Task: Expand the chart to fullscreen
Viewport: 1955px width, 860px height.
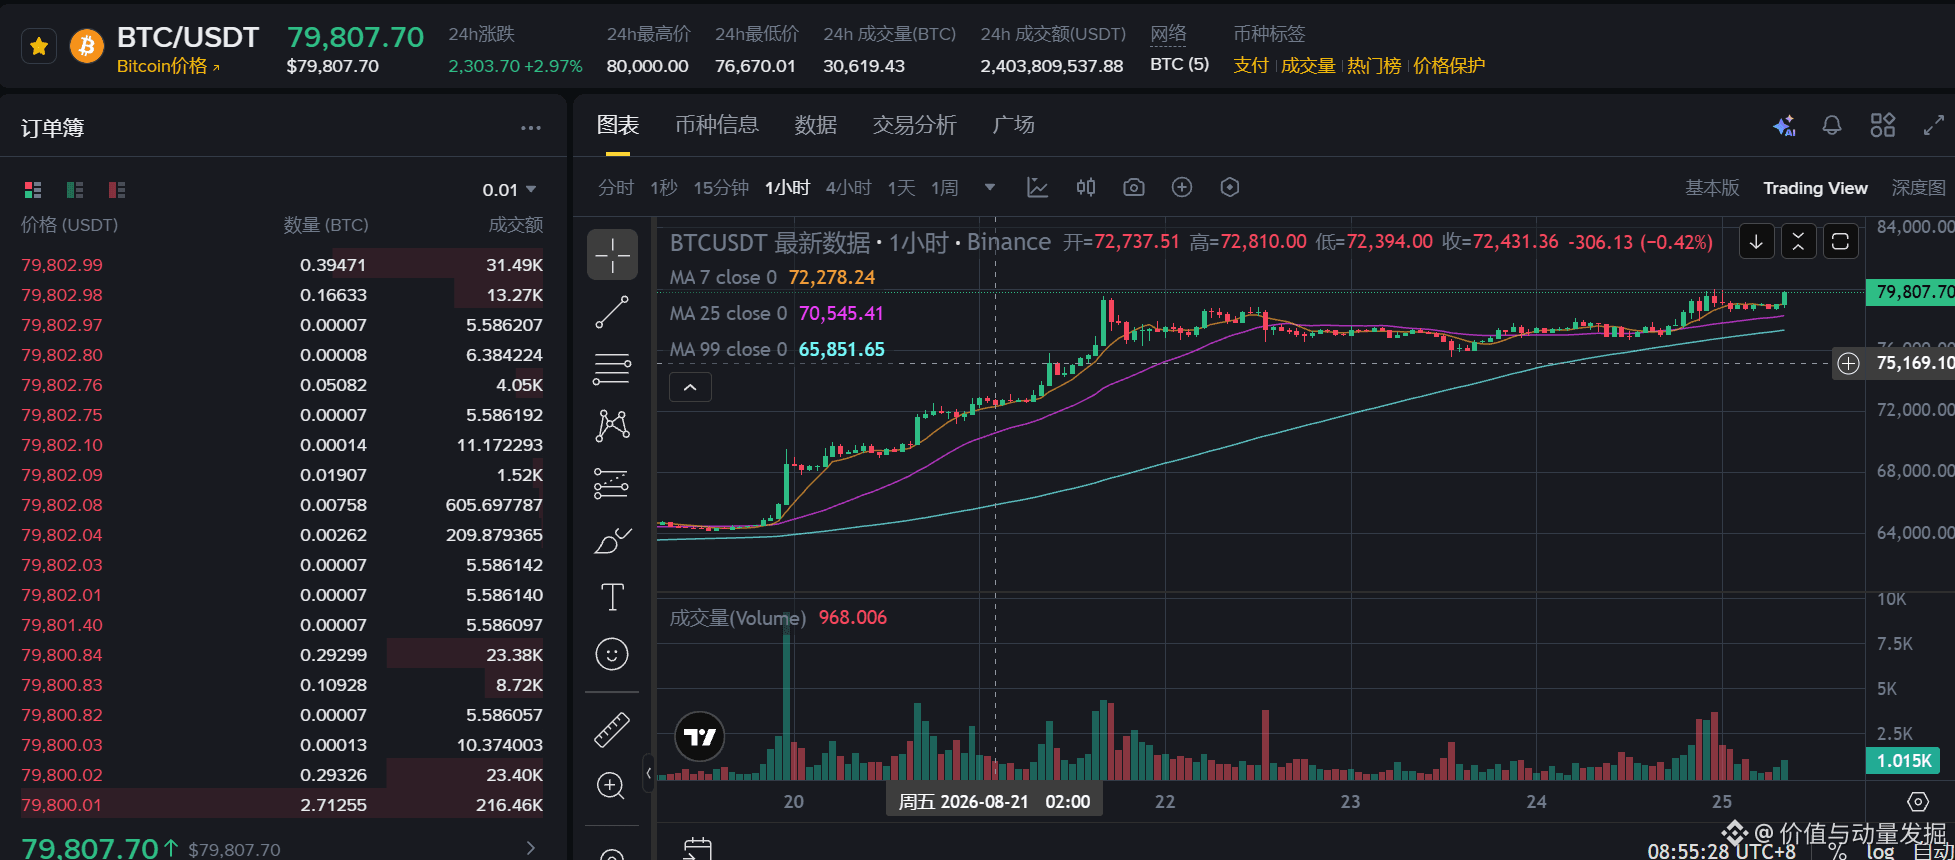Action: pos(1934,125)
